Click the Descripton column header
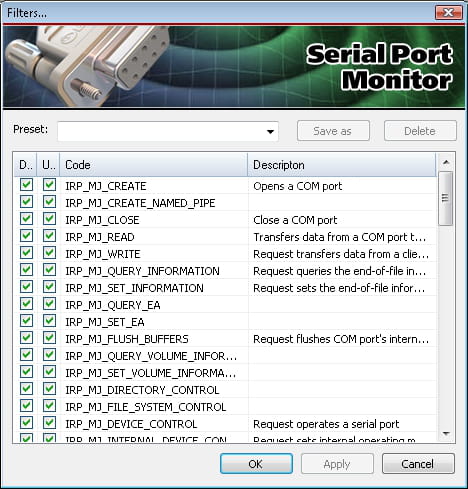 point(342,165)
